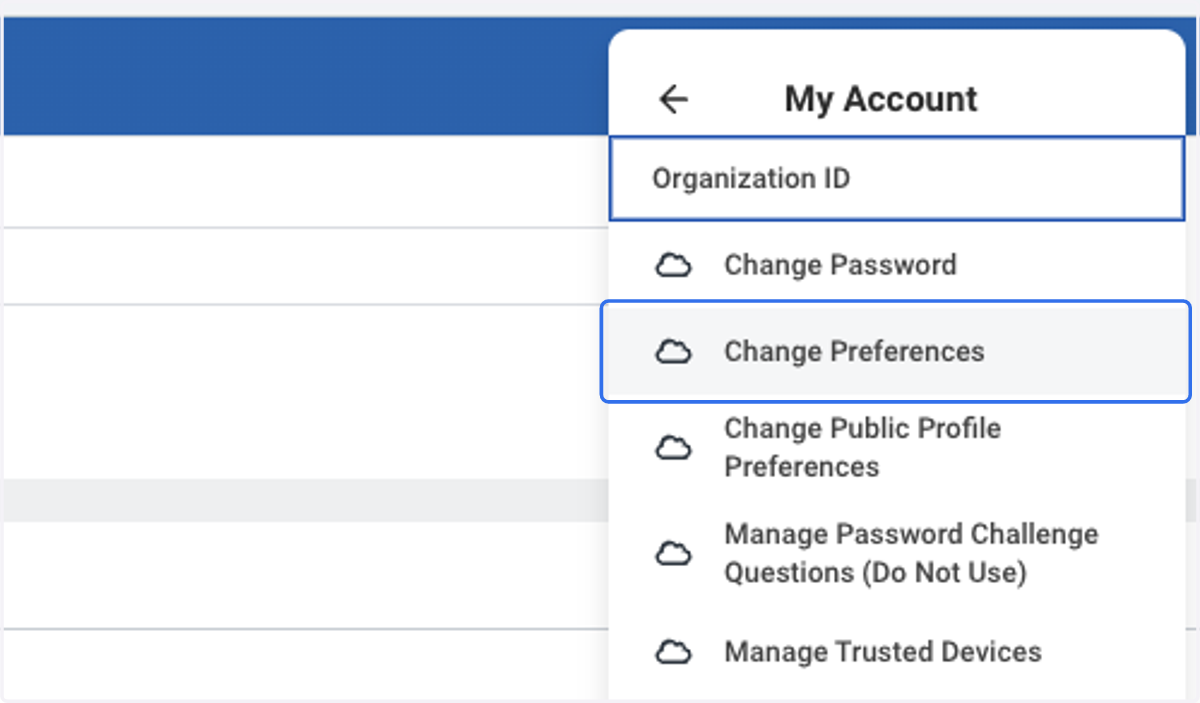Viewport: 1200px width, 703px height.
Task: Open Manage Password Challenge Questions item
Action: pos(897,553)
